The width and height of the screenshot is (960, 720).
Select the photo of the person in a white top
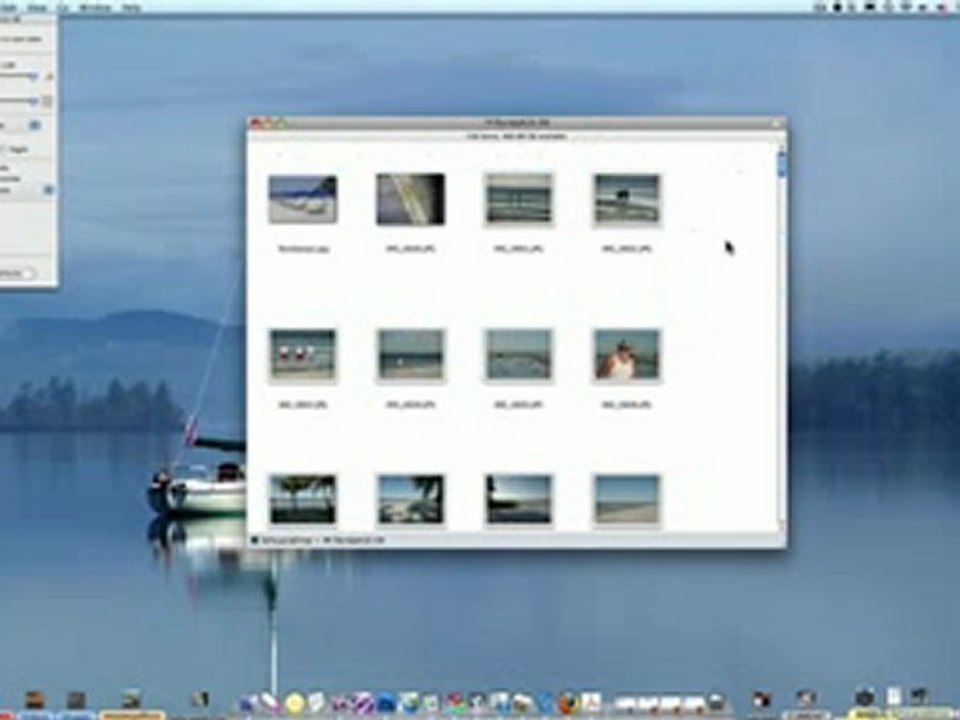[x=627, y=355]
